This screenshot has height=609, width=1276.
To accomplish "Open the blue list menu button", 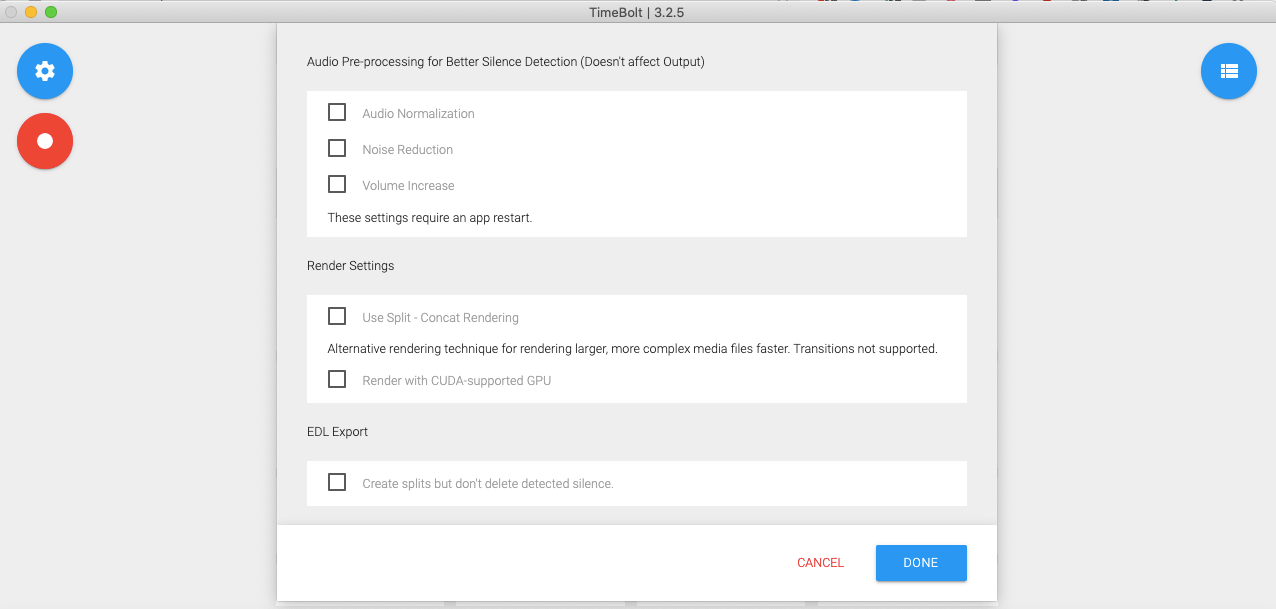I will coord(1229,71).
